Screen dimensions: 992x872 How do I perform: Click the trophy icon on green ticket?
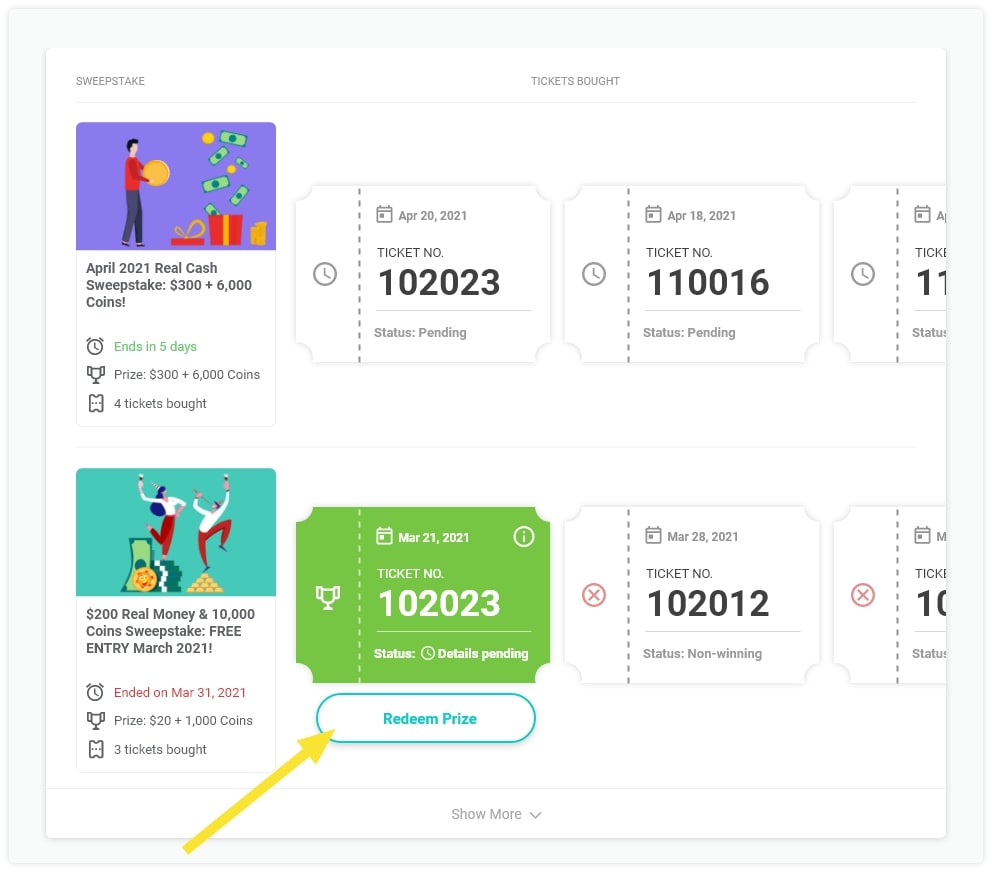coord(326,597)
